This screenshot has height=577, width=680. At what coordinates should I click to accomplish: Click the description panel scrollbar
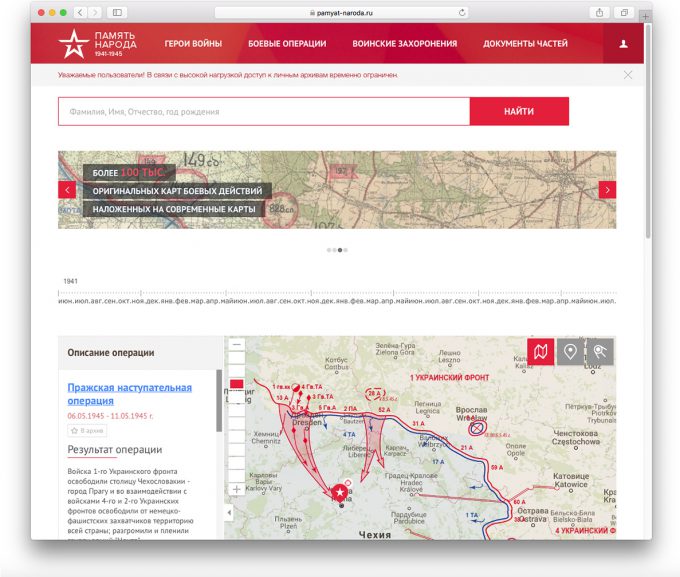(219, 400)
